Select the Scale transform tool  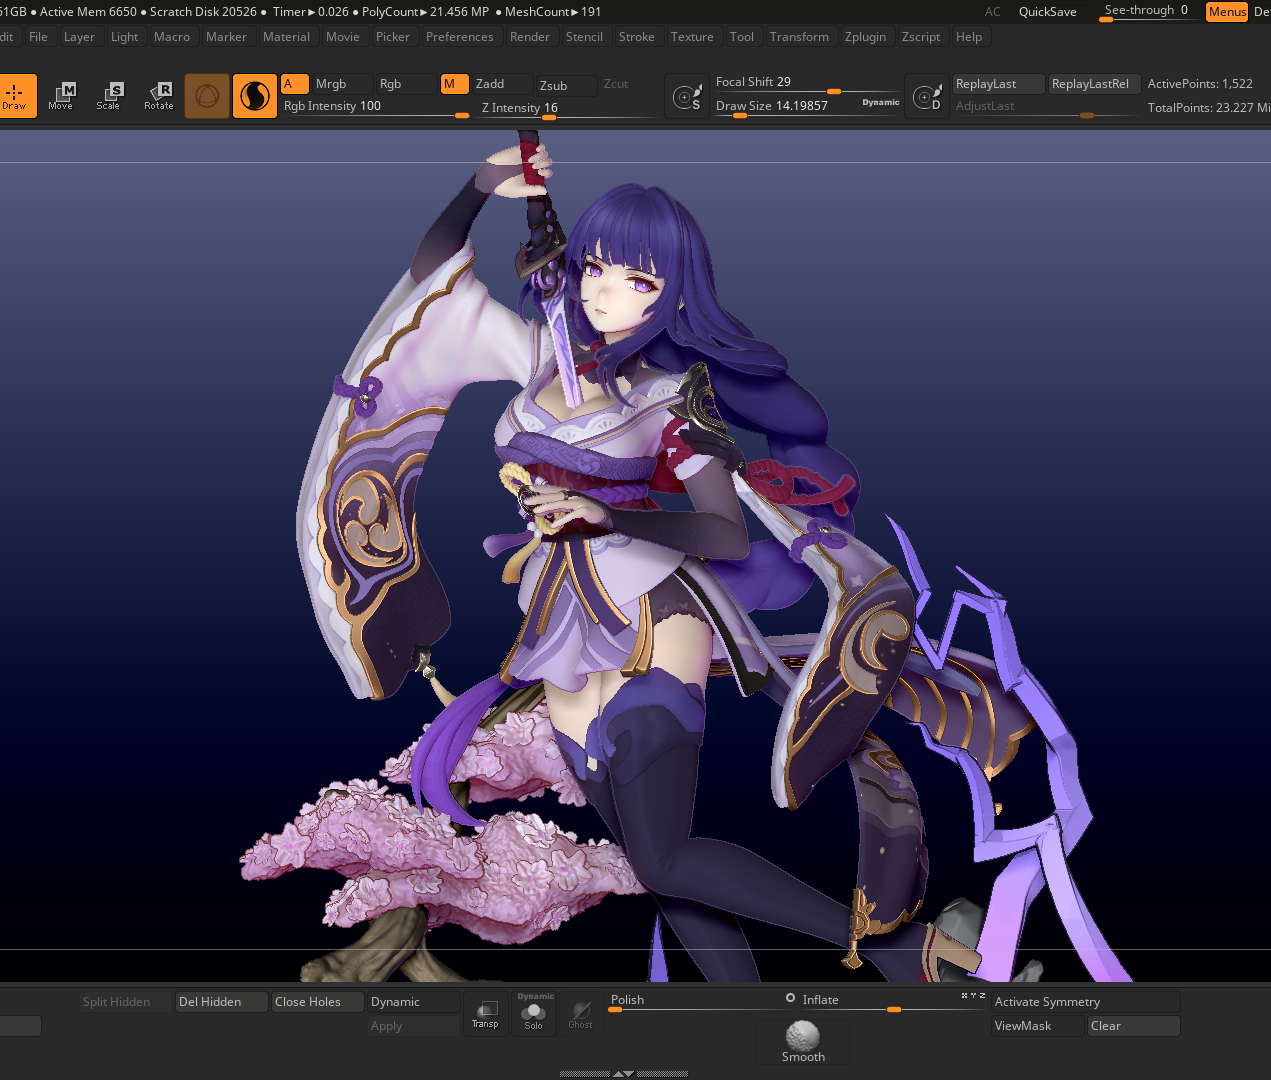pos(109,96)
